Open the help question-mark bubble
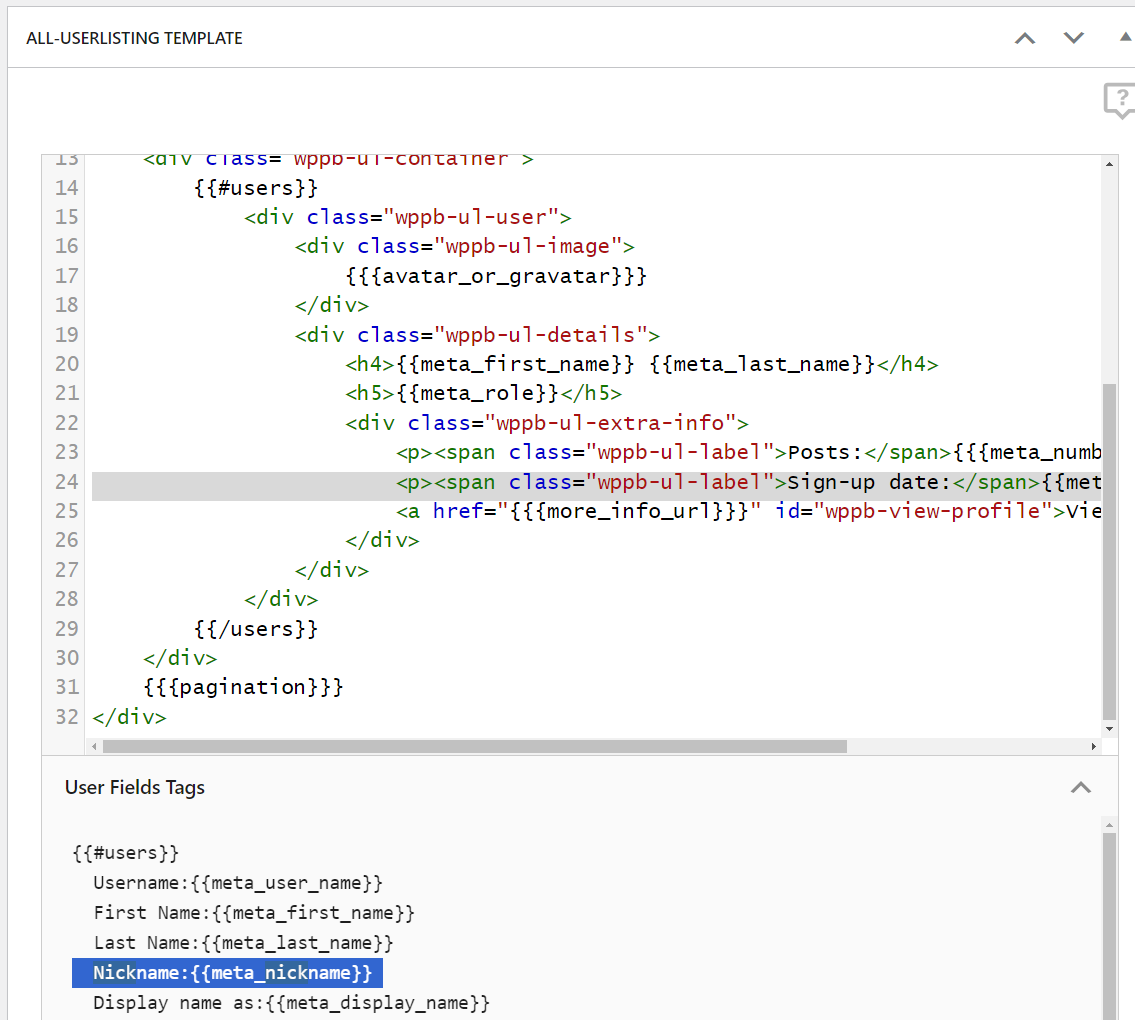 [1120, 100]
